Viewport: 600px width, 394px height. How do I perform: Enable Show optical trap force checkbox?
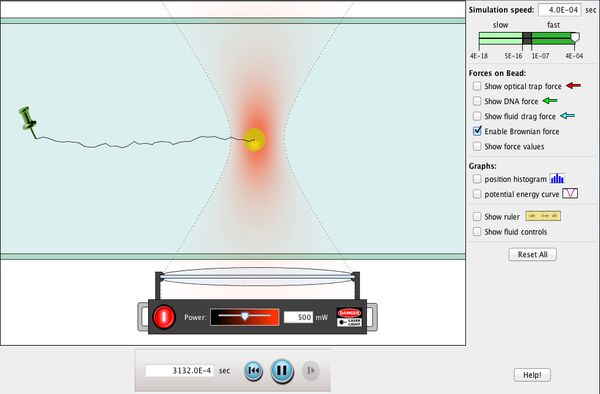pos(477,86)
